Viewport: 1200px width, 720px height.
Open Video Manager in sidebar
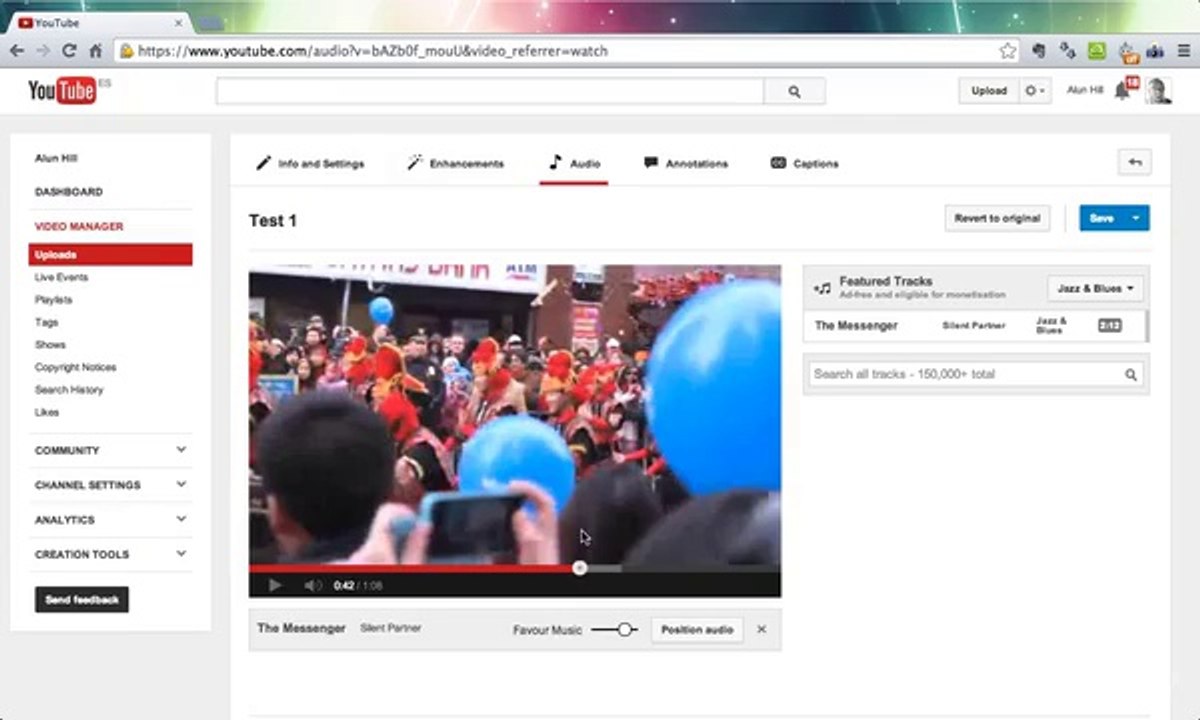(x=79, y=227)
